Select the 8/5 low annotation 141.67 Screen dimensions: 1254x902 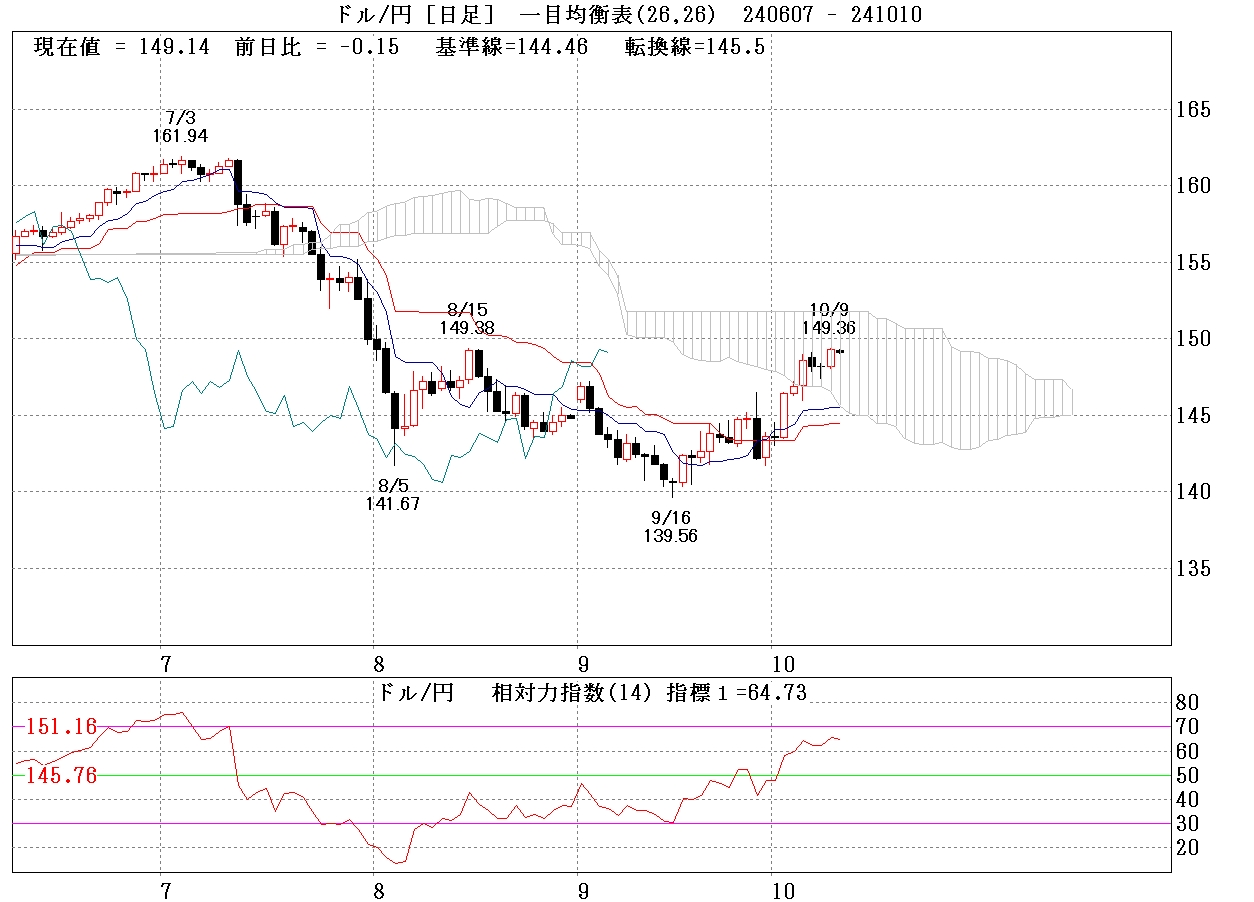393,504
